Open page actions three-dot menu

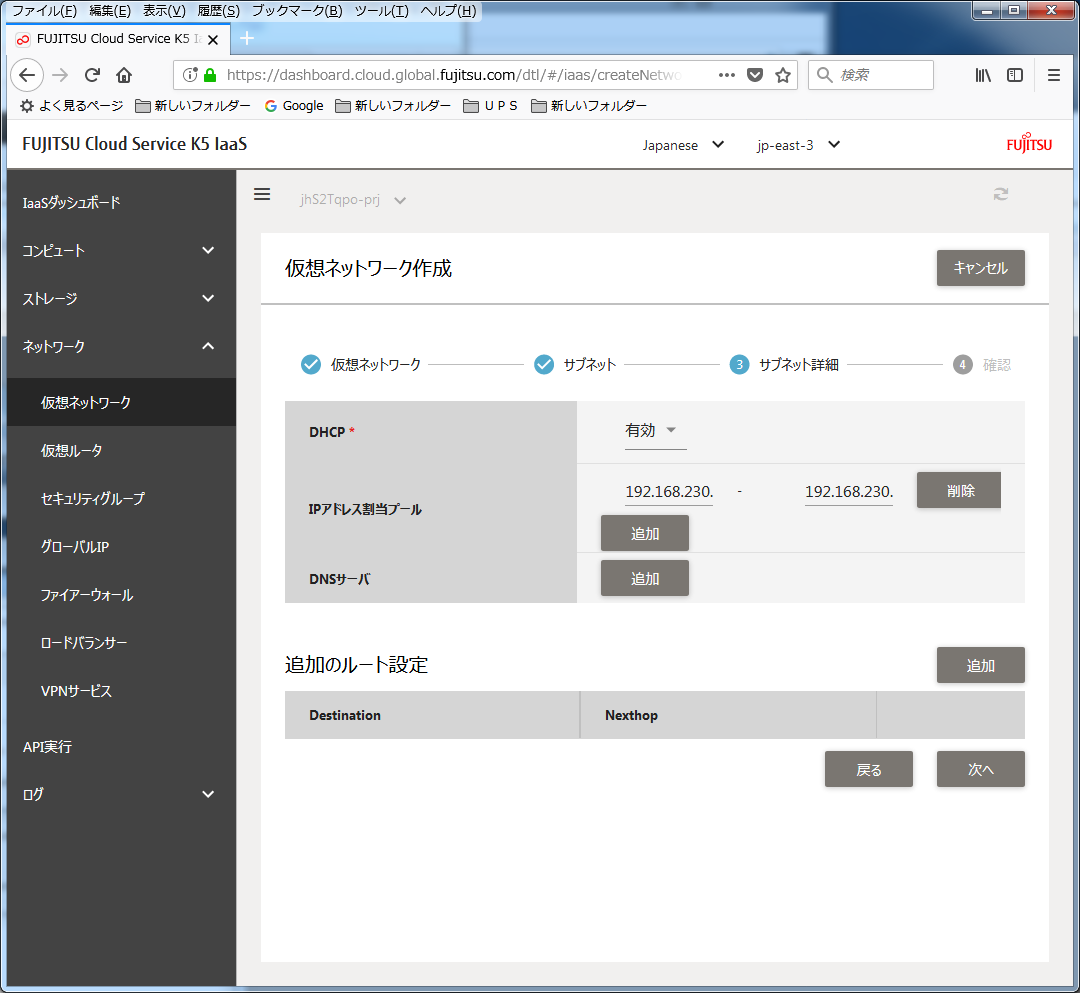tap(727, 74)
